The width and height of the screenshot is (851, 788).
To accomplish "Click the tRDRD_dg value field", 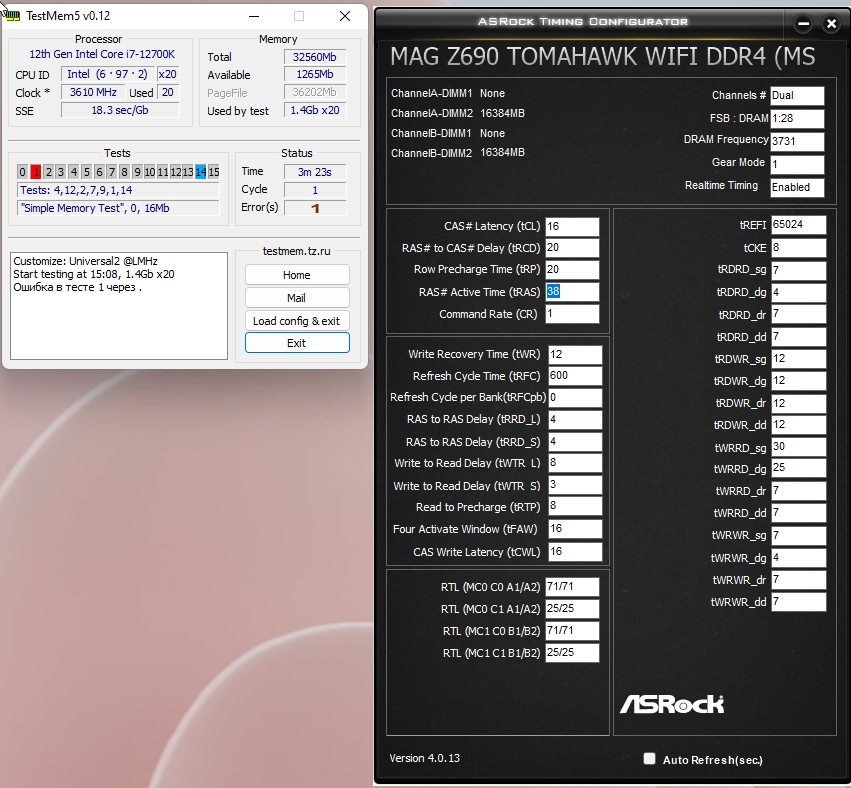I will click(x=798, y=293).
